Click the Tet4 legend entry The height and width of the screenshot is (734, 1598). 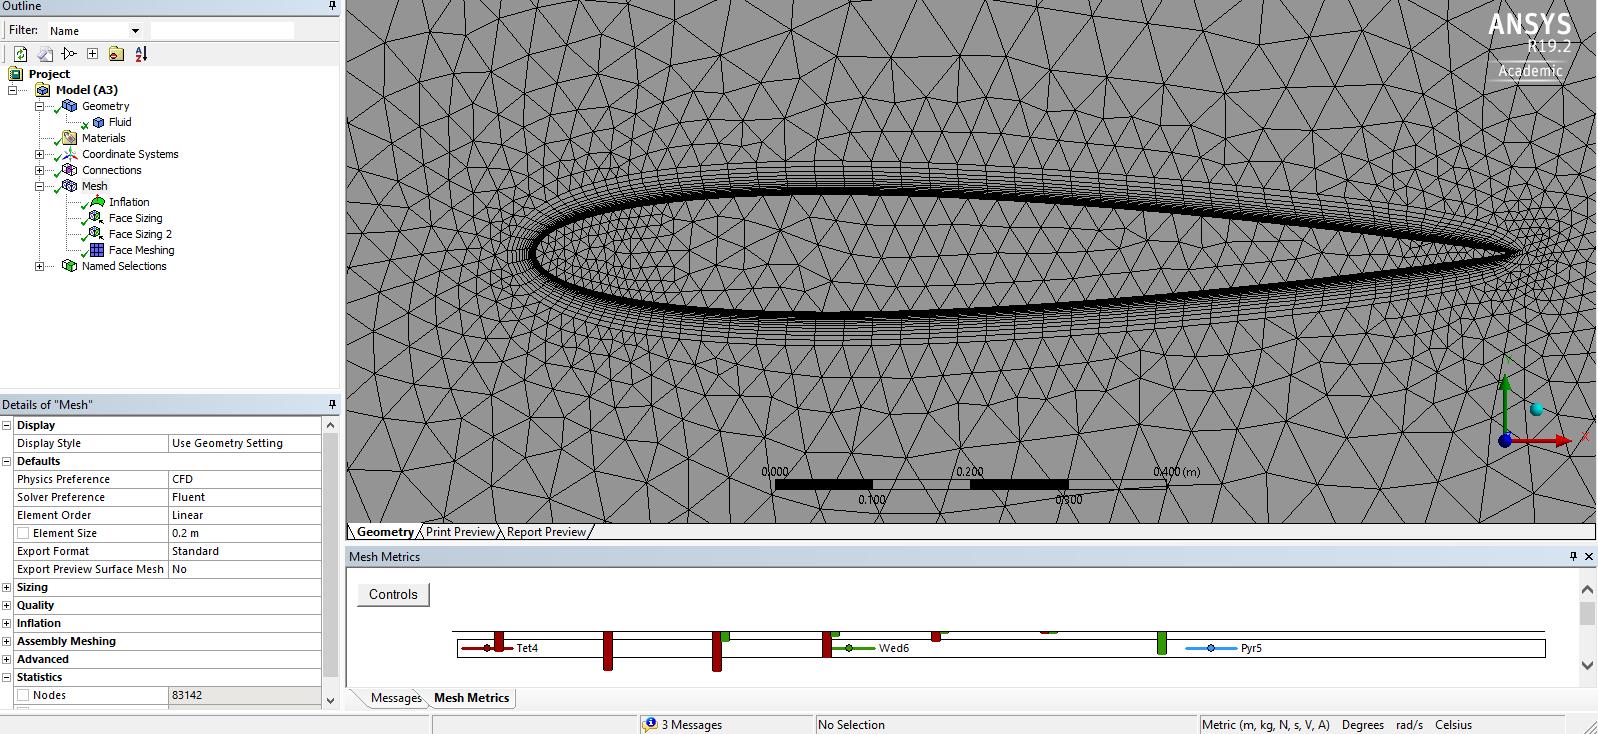click(500, 648)
